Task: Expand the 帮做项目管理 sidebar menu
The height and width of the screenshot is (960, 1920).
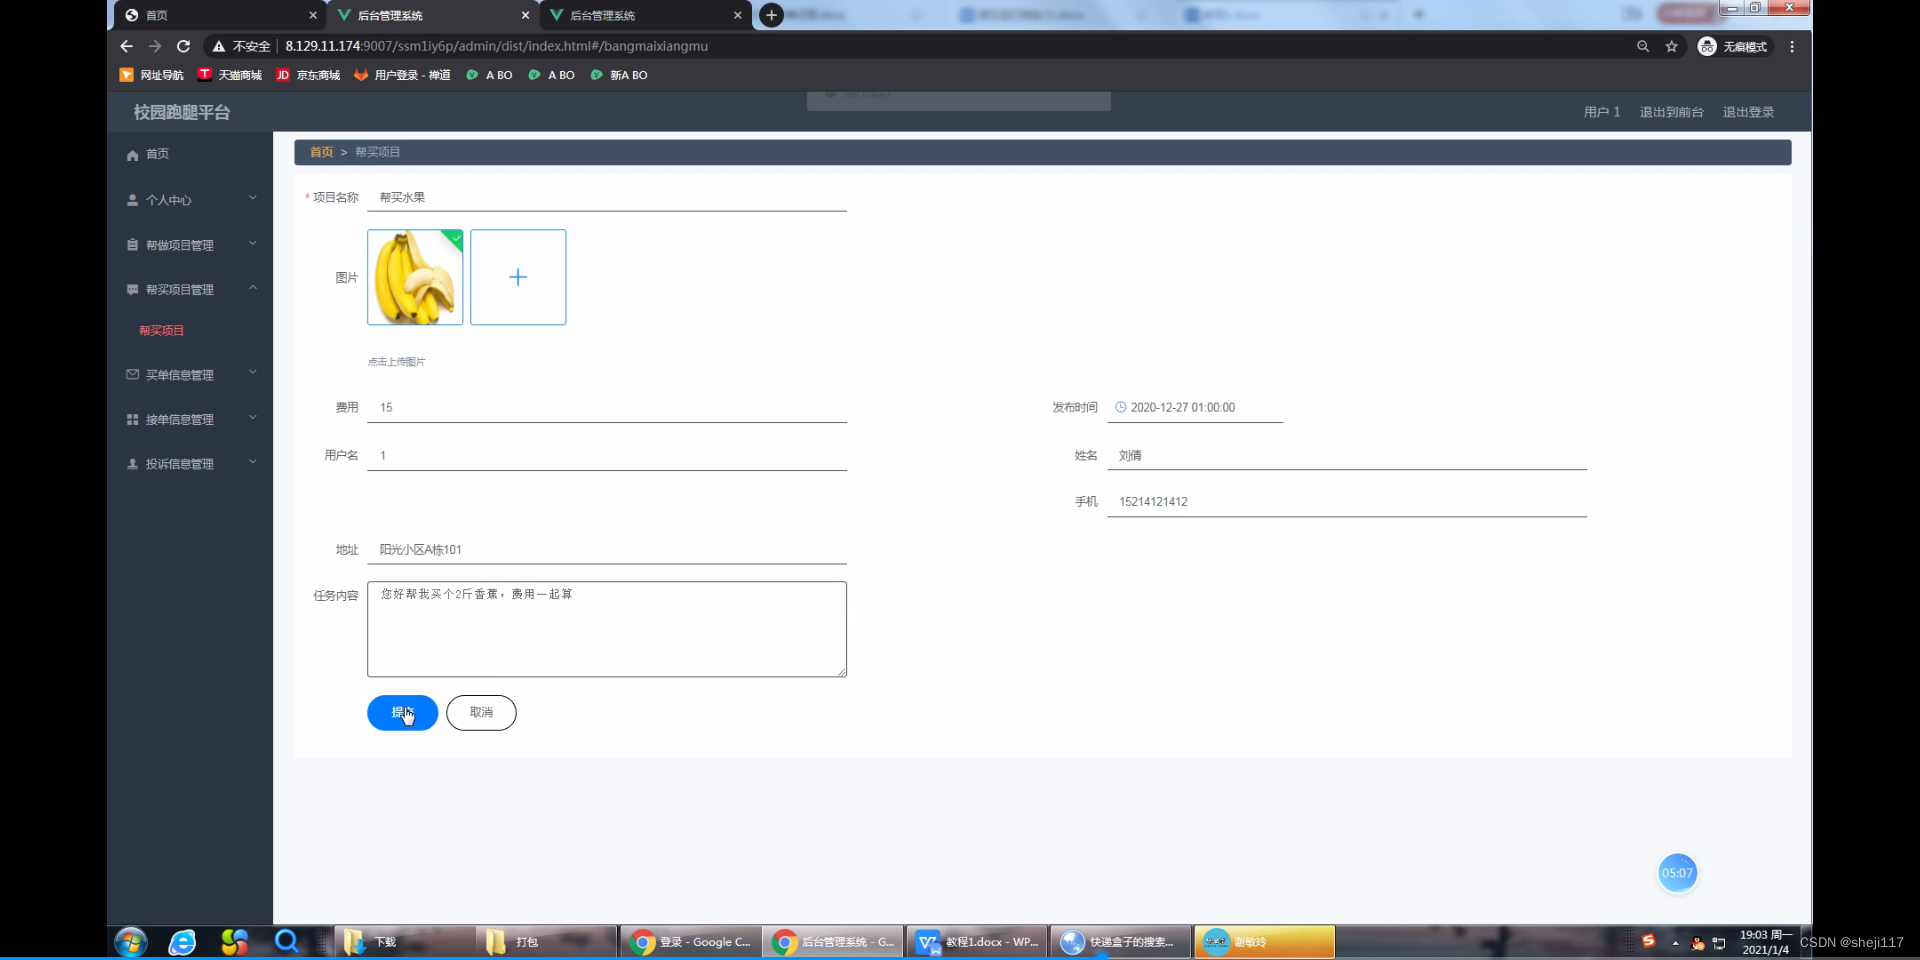Action: (x=190, y=245)
